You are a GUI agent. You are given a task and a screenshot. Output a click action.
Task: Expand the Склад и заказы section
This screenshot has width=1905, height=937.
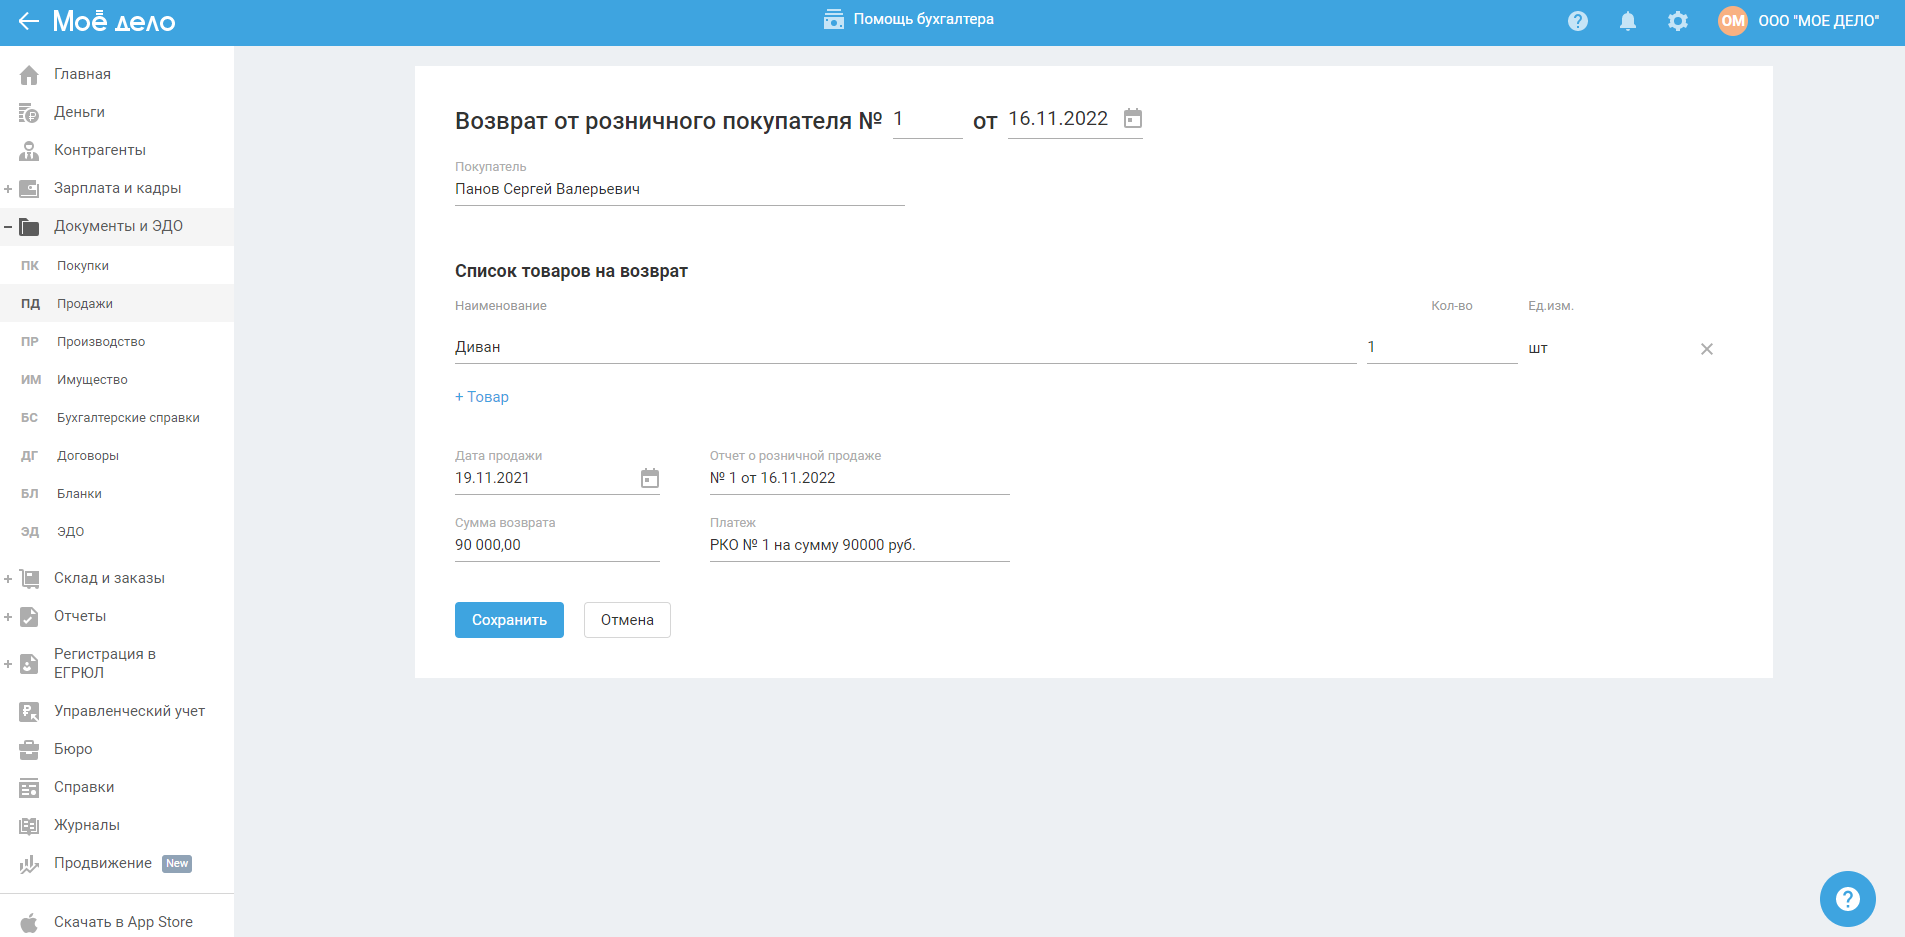click(8, 579)
